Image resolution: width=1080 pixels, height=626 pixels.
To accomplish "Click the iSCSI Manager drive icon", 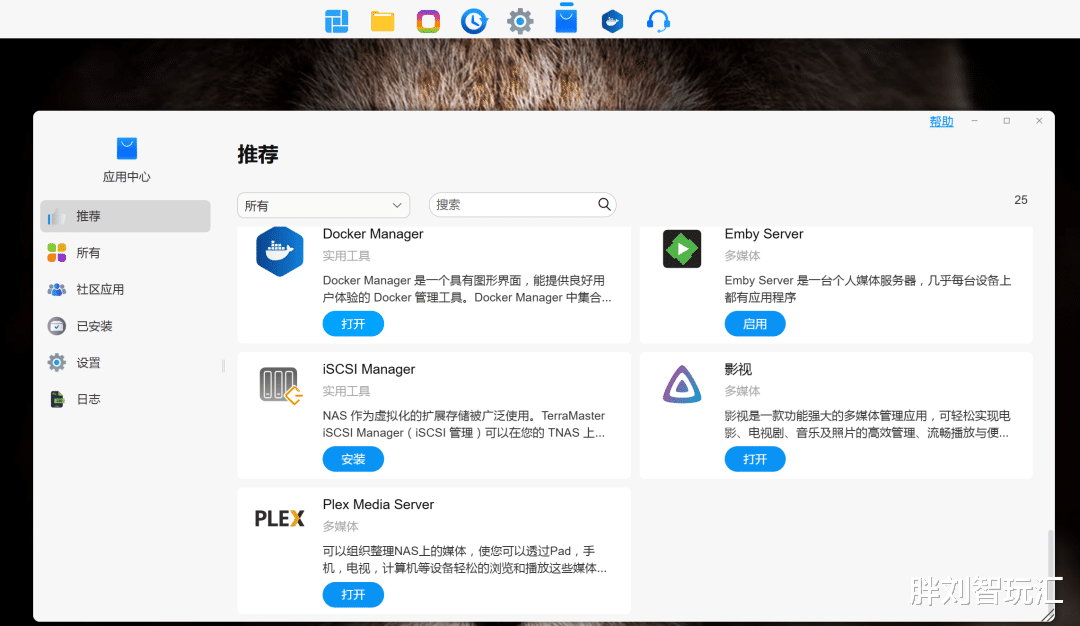I will [x=281, y=386].
